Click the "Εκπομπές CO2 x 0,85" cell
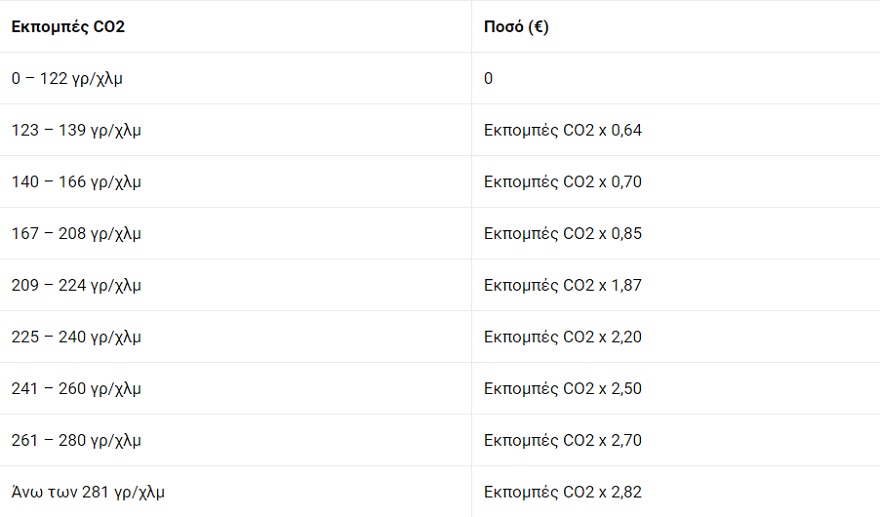 [x=562, y=234]
